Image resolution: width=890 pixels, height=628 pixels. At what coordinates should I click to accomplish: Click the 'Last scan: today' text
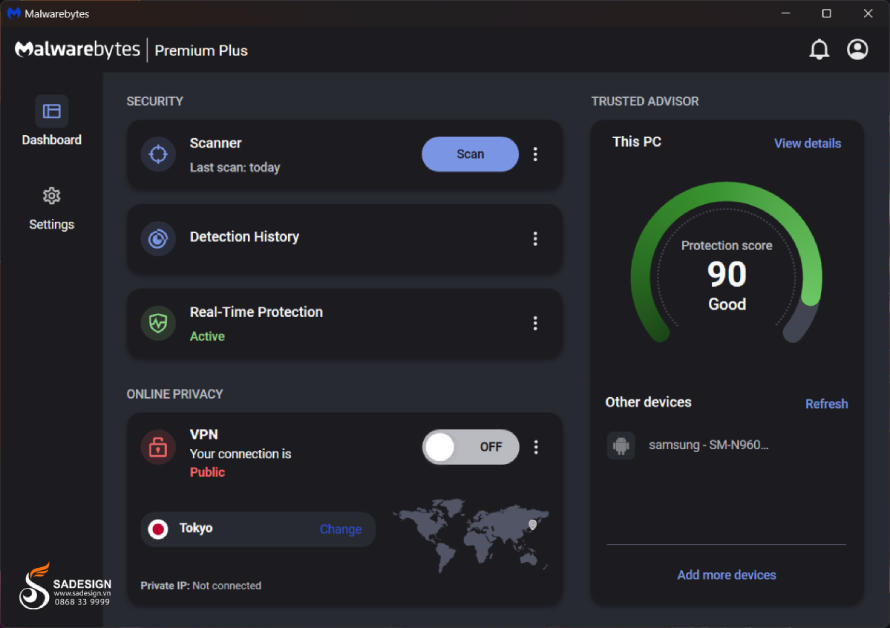point(235,168)
